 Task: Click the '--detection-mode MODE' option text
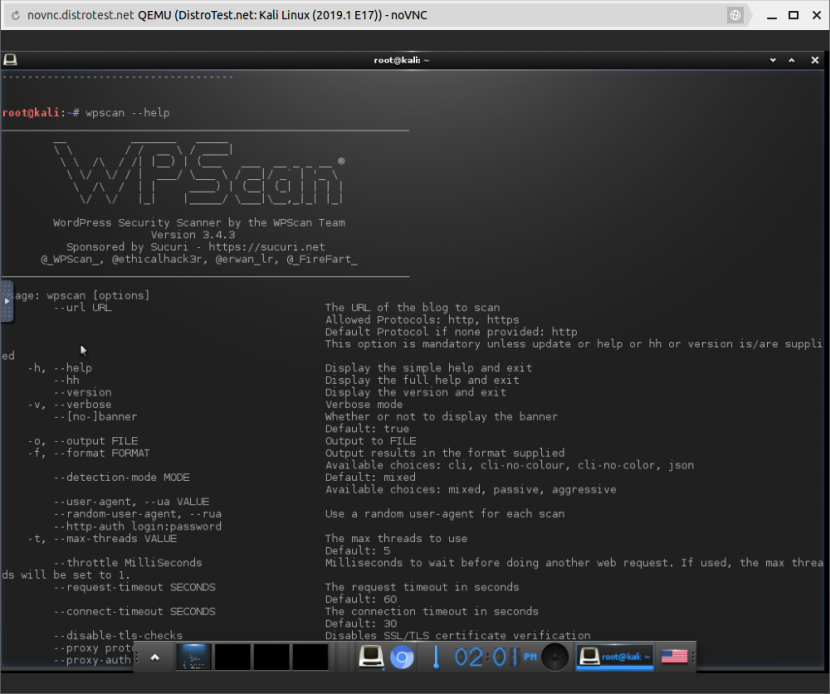[121, 477]
